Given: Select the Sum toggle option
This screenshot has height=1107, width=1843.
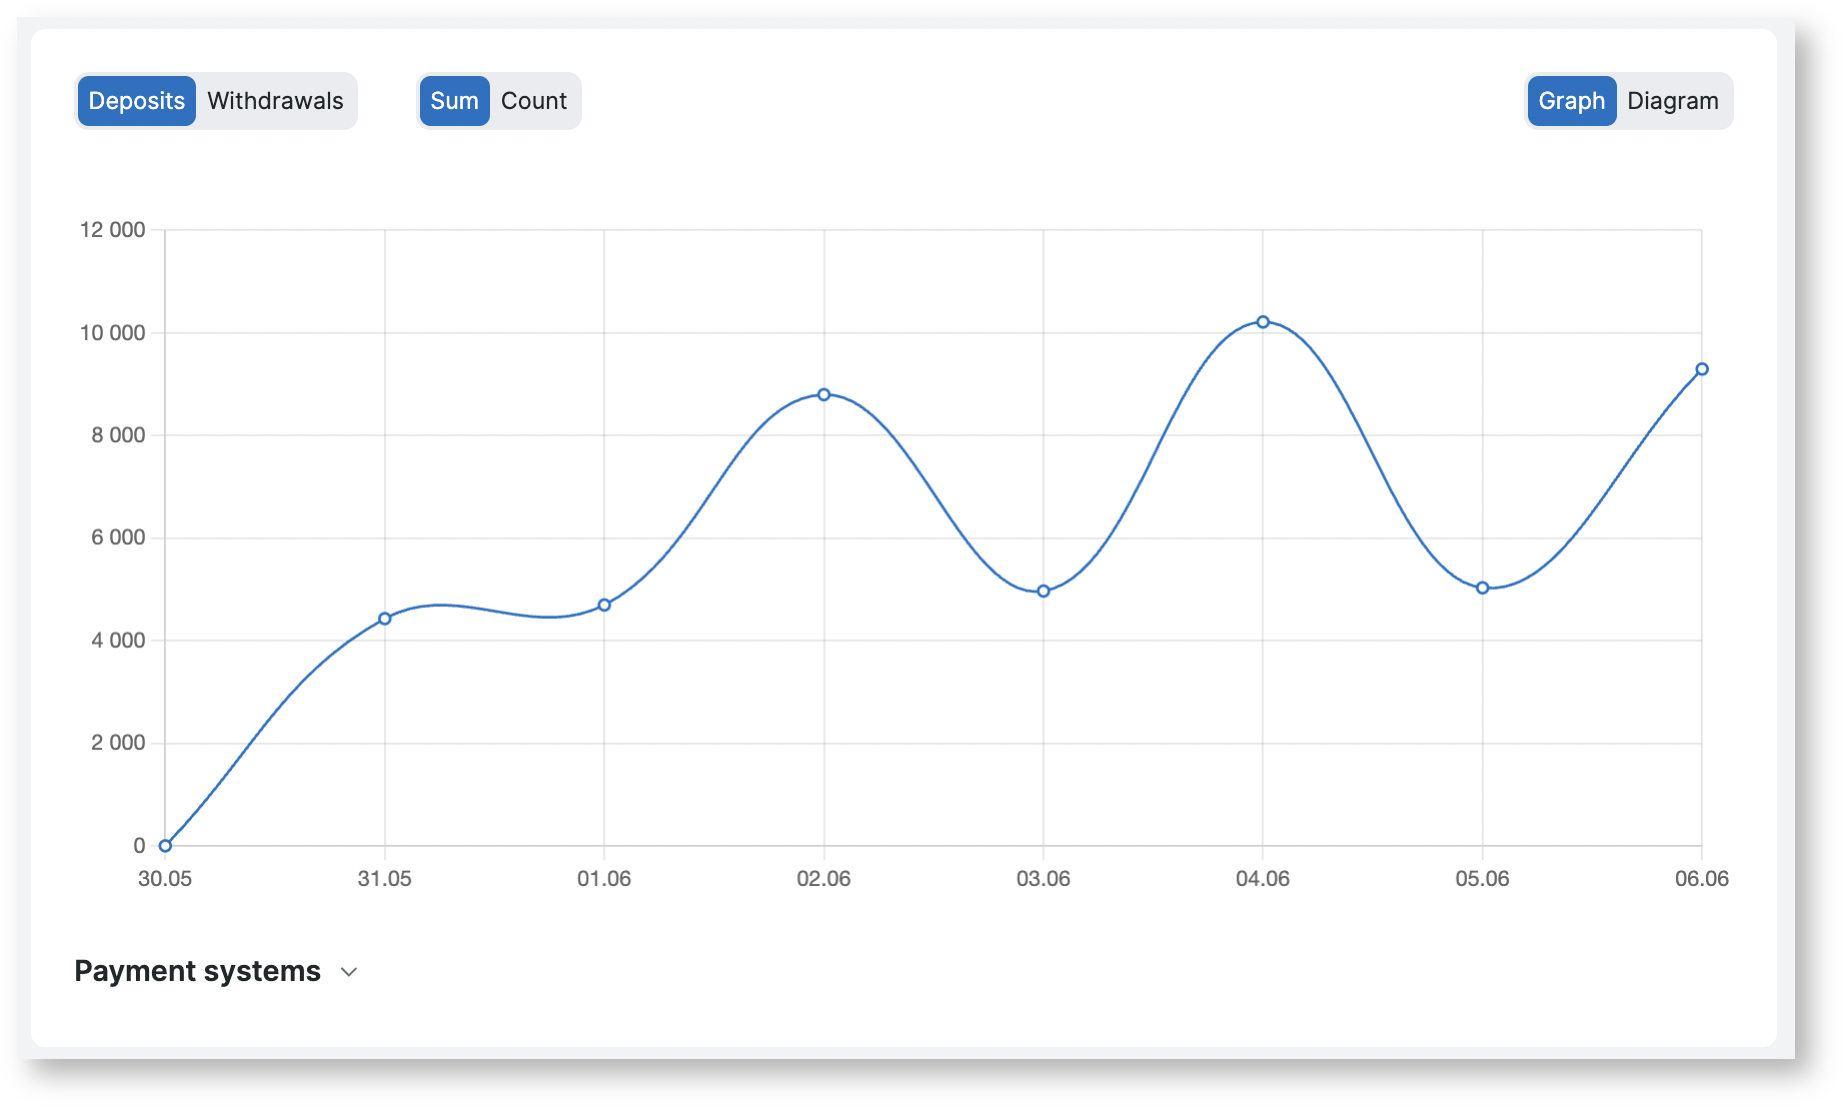Looking at the screenshot, I should coord(454,101).
